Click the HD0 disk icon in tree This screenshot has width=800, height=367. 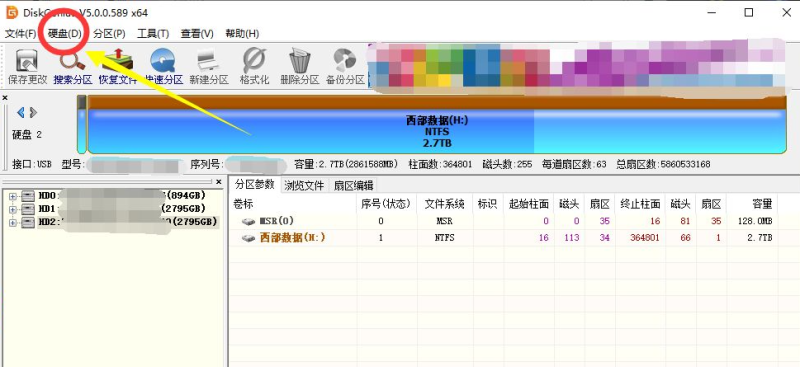tap(28, 195)
